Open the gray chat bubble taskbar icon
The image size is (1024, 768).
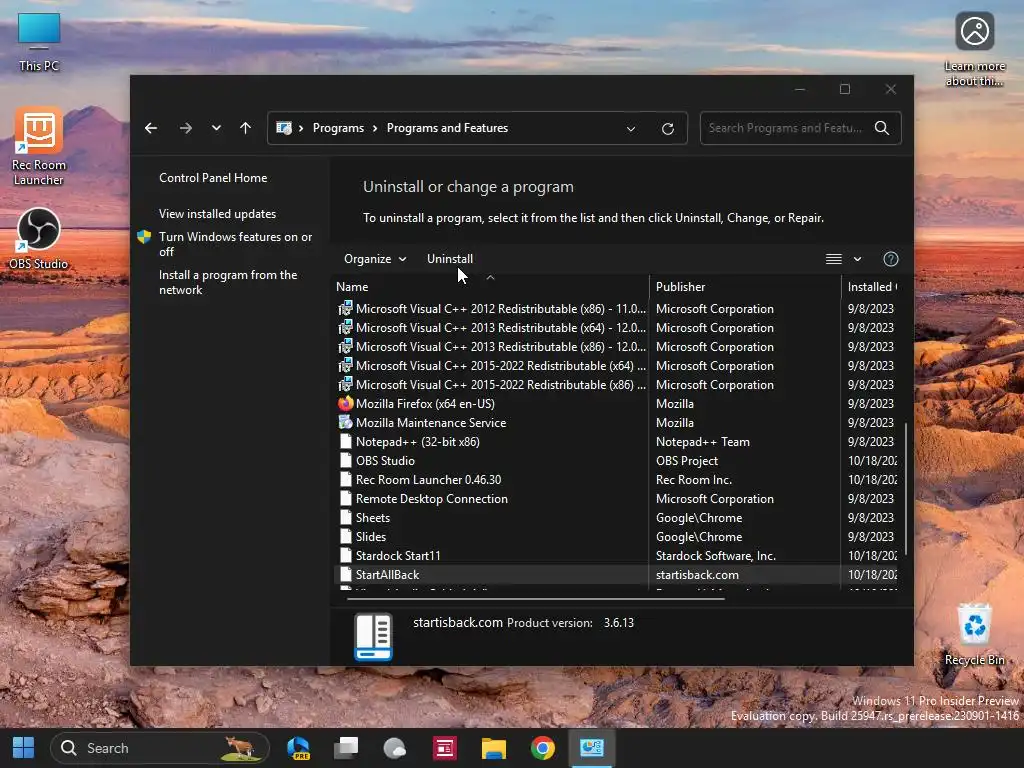(395, 748)
